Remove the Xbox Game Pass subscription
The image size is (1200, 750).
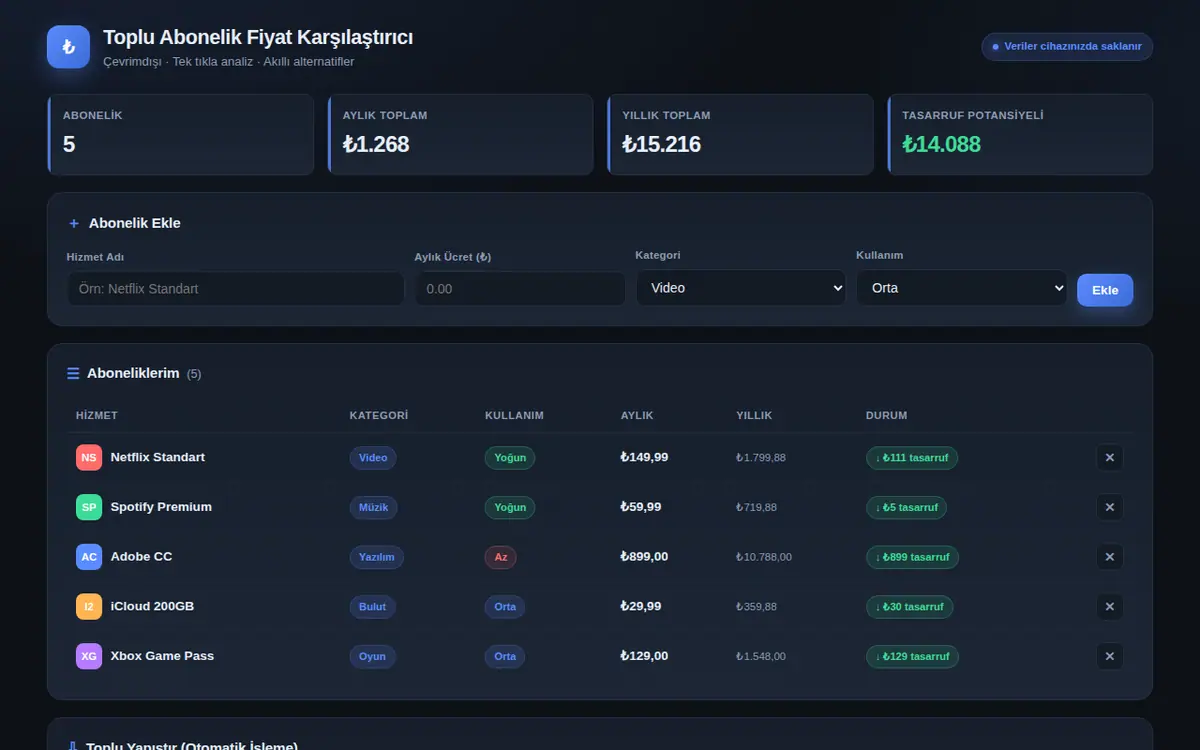pyautogui.click(x=1109, y=656)
